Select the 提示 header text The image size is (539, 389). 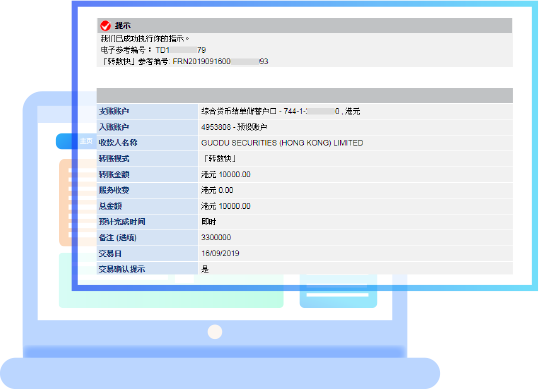(x=123, y=26)
